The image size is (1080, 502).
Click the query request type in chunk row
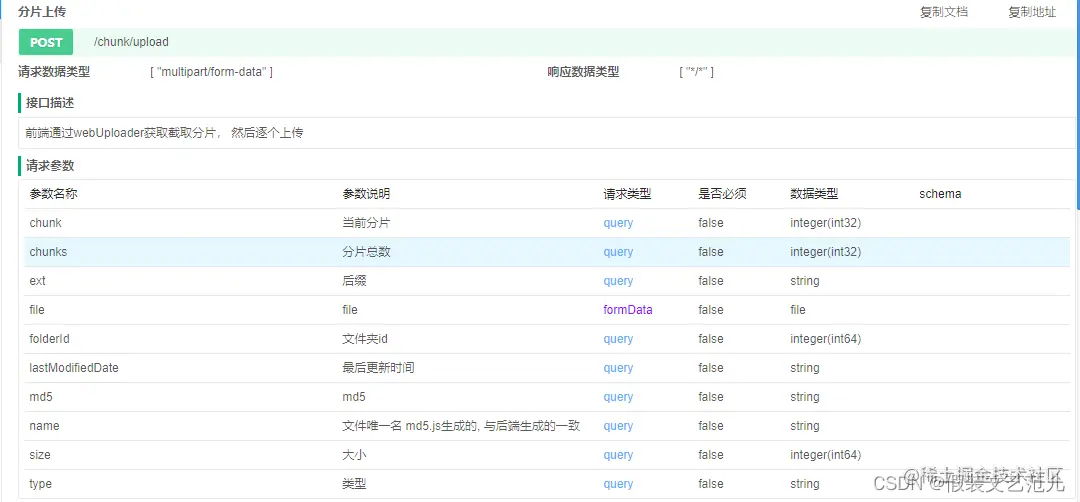coord(619,223)
